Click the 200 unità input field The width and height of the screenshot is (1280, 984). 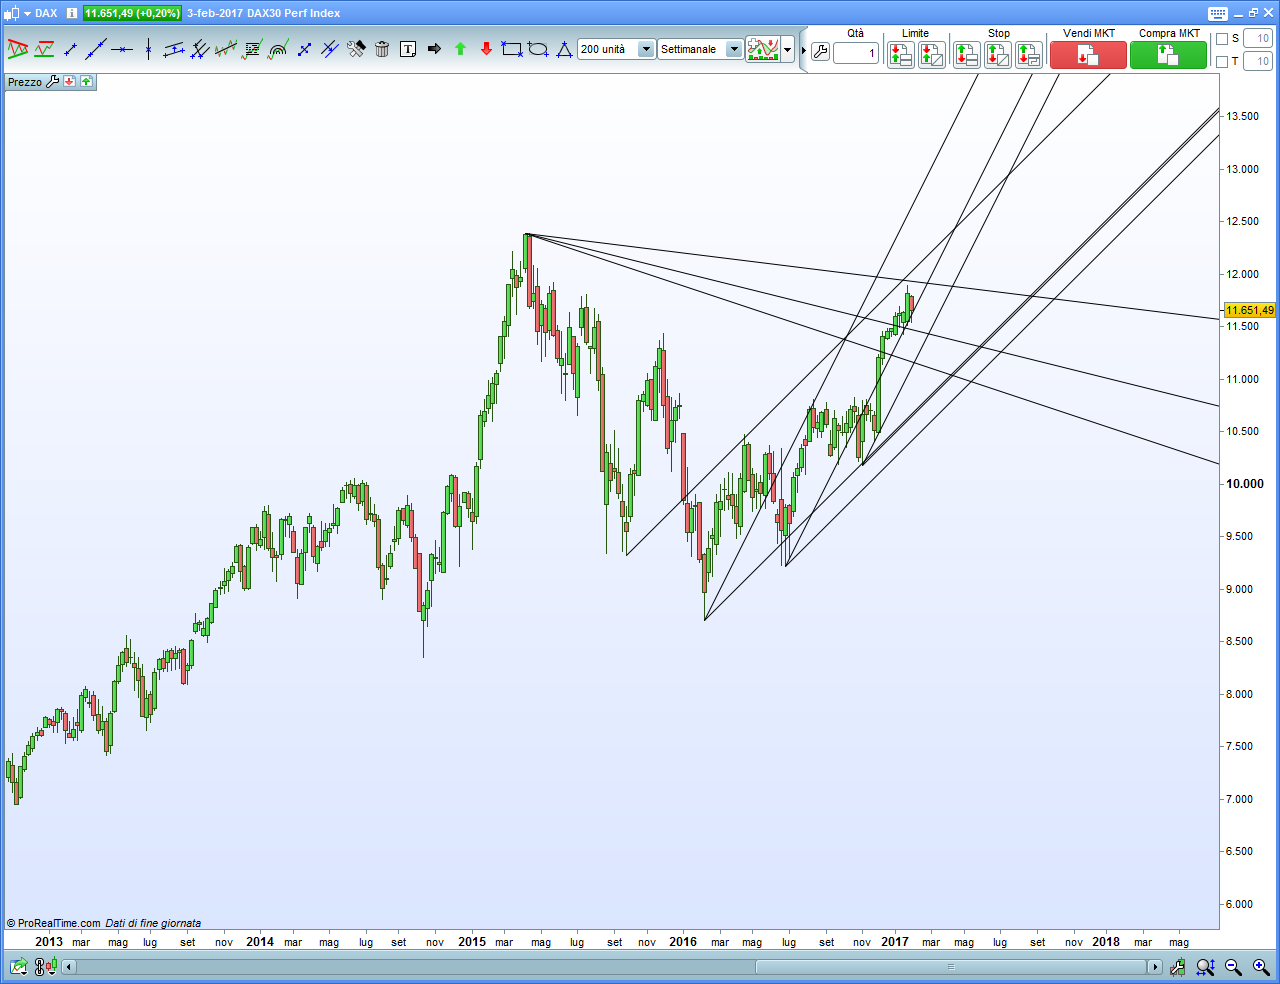(607, 49)
